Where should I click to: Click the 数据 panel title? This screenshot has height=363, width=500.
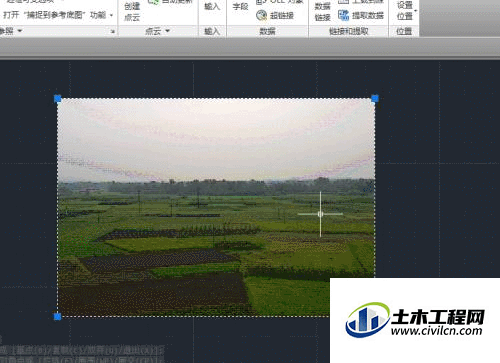click(x=267, y=31)
